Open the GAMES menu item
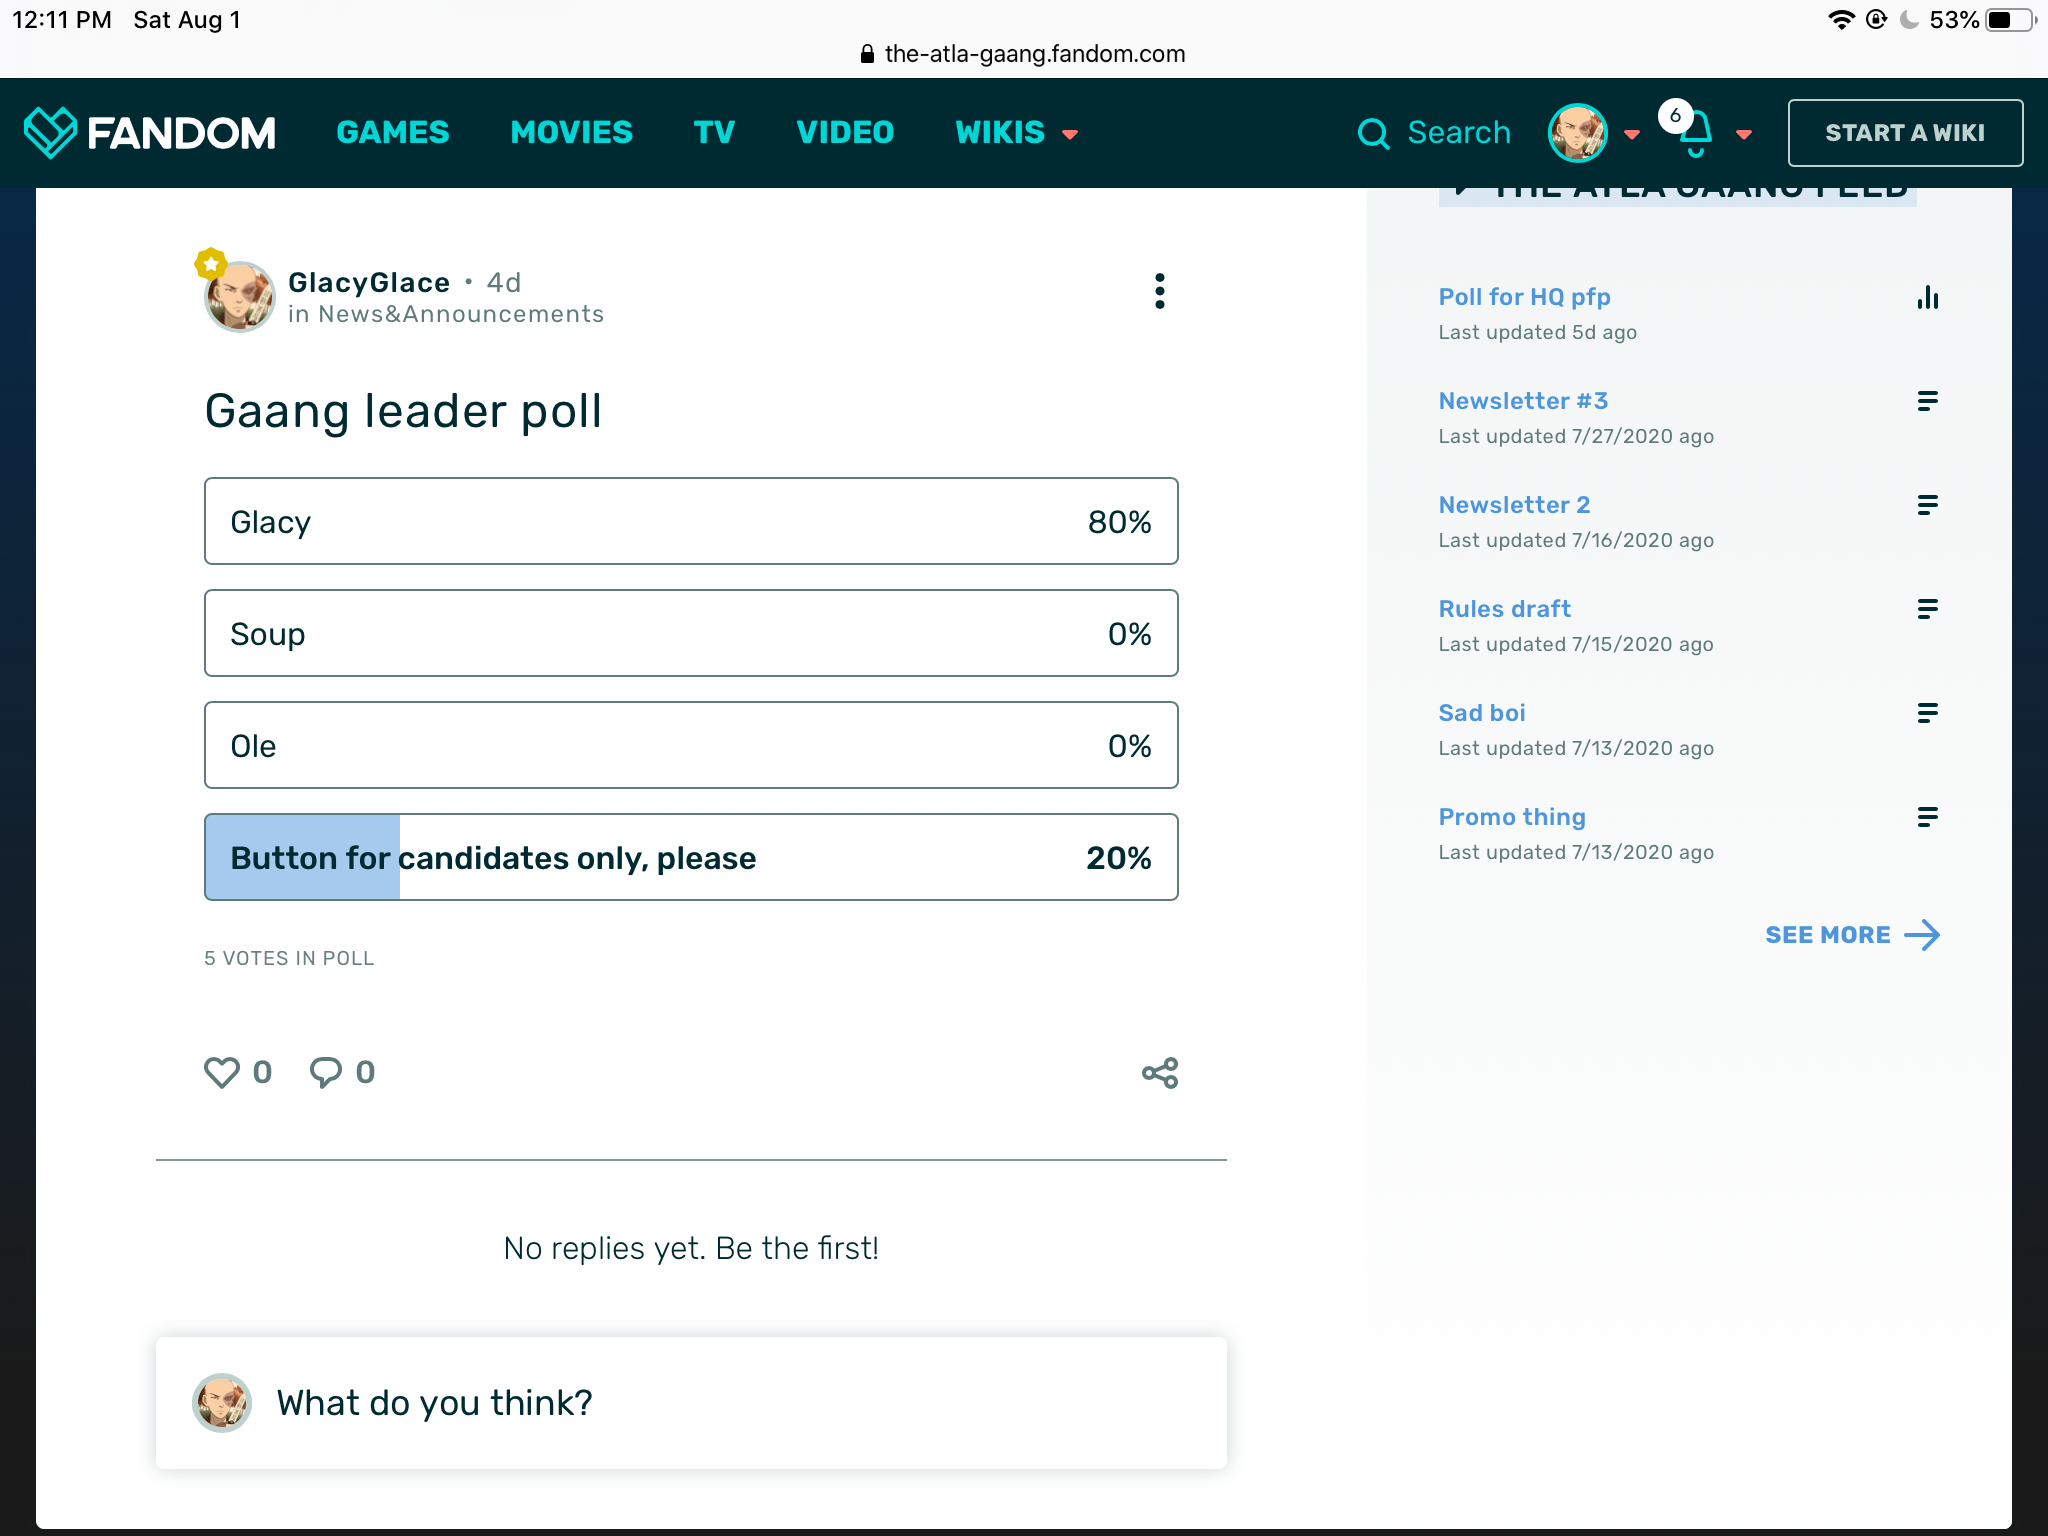 (x=392, y=133)
